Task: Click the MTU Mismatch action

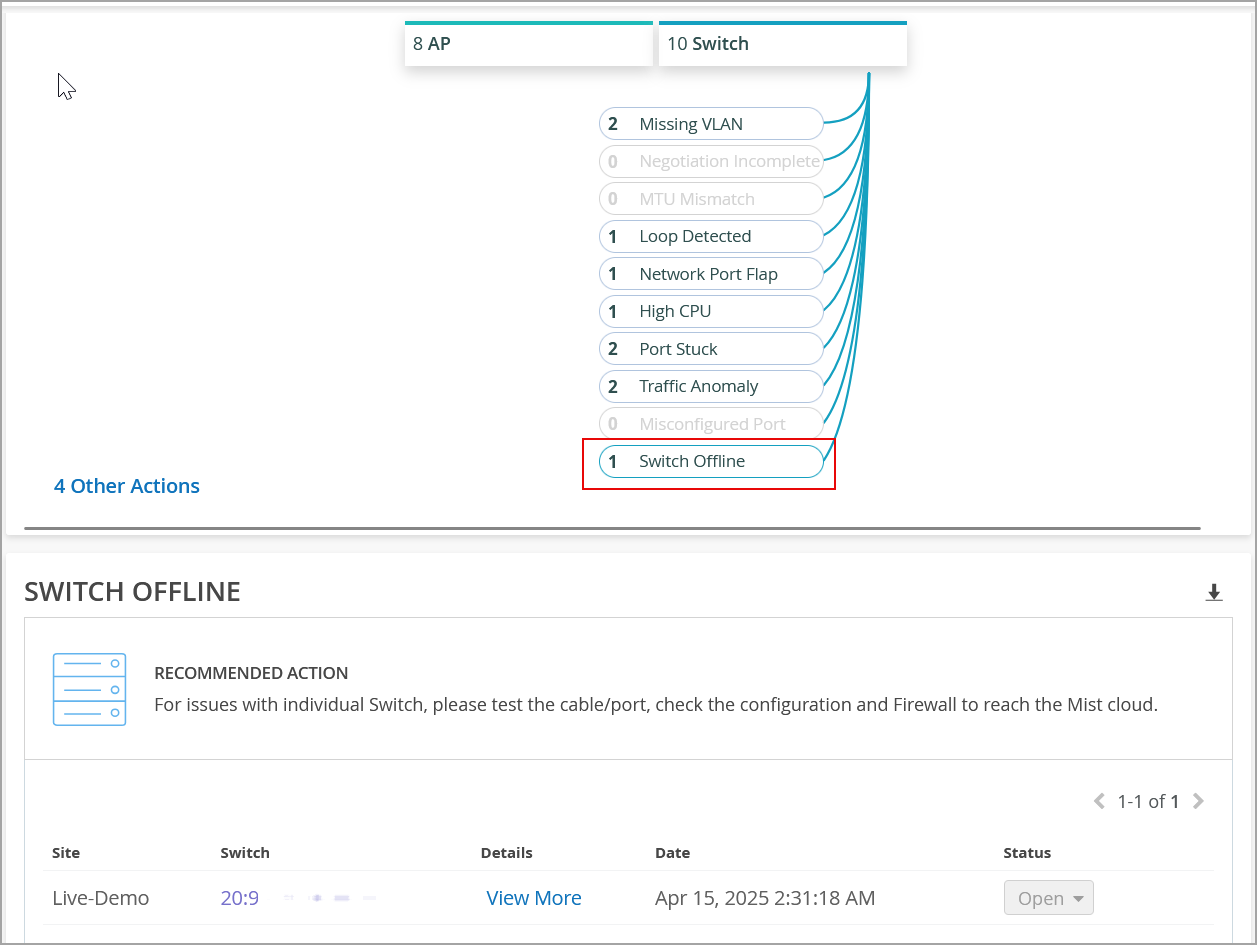Action: 710,199
